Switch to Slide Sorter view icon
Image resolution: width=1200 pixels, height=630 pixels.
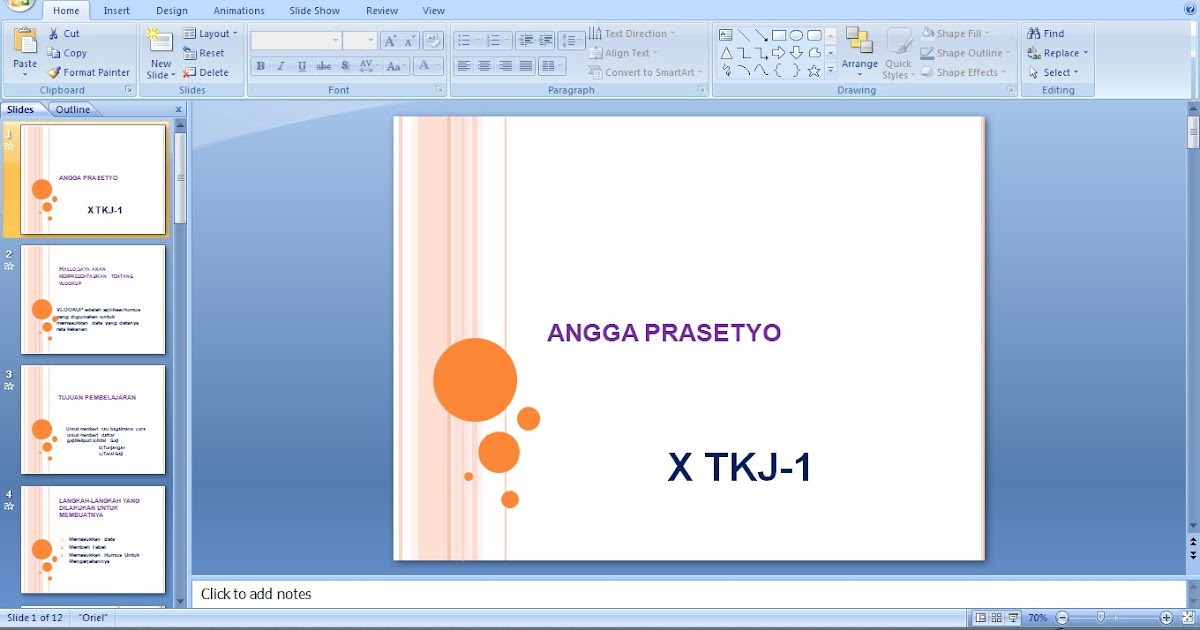tap(997, 618)
